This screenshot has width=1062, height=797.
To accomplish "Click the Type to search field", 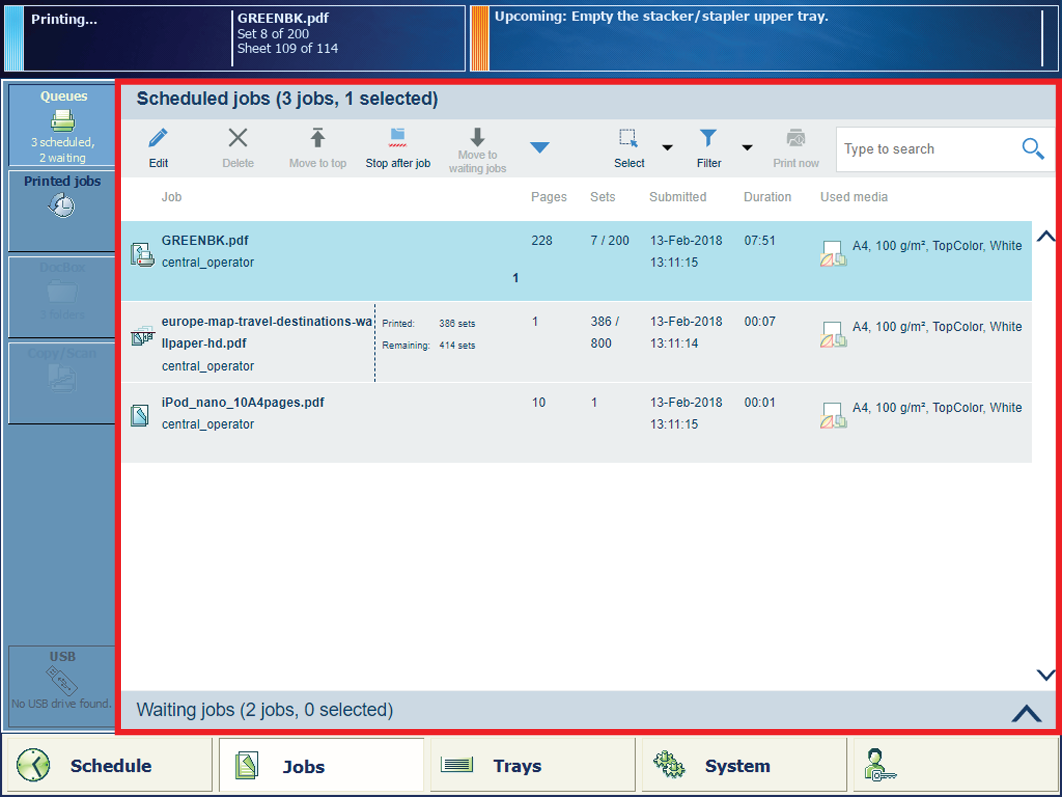I will tap(925, 149).
